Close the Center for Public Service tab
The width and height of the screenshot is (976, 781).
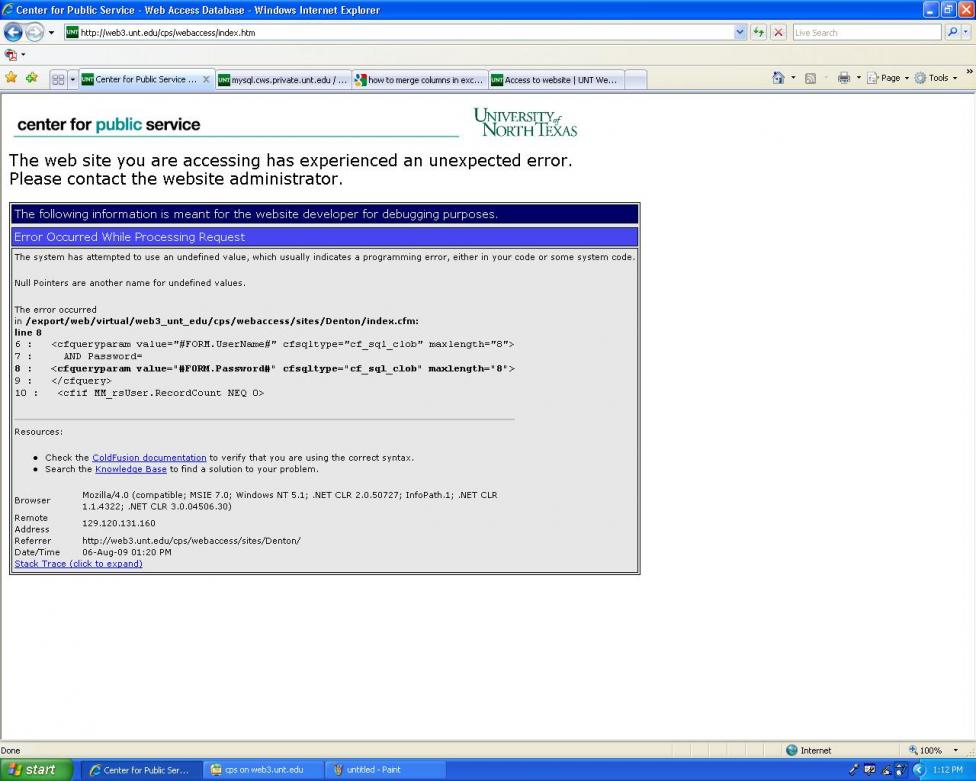[206, 80]
